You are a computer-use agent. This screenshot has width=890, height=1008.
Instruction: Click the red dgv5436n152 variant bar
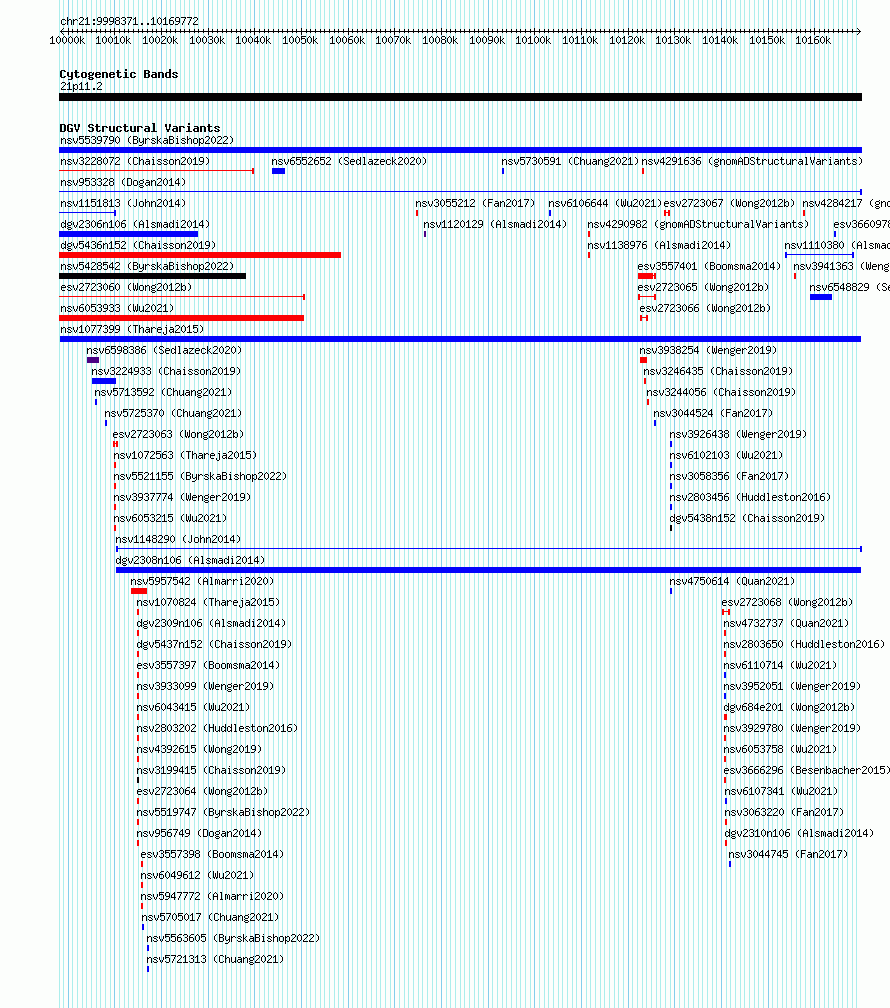(200, 255)
